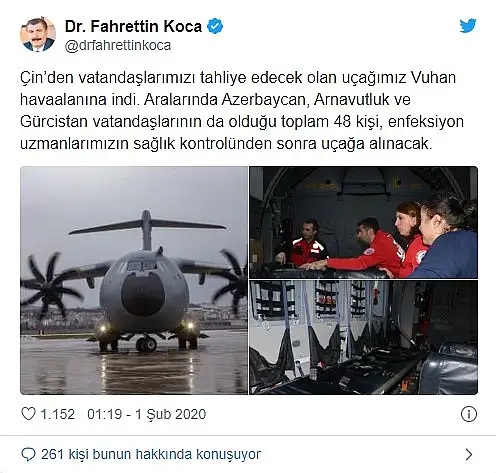
Task: Expand the conversation with the right chevron arrow
Action: pos(468,454)
